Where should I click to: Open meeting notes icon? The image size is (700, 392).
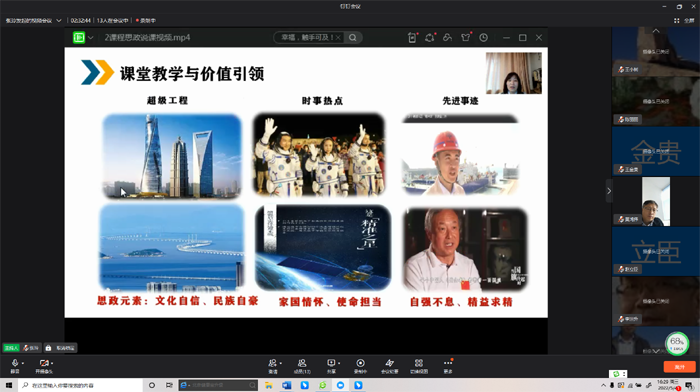[389, 366]
